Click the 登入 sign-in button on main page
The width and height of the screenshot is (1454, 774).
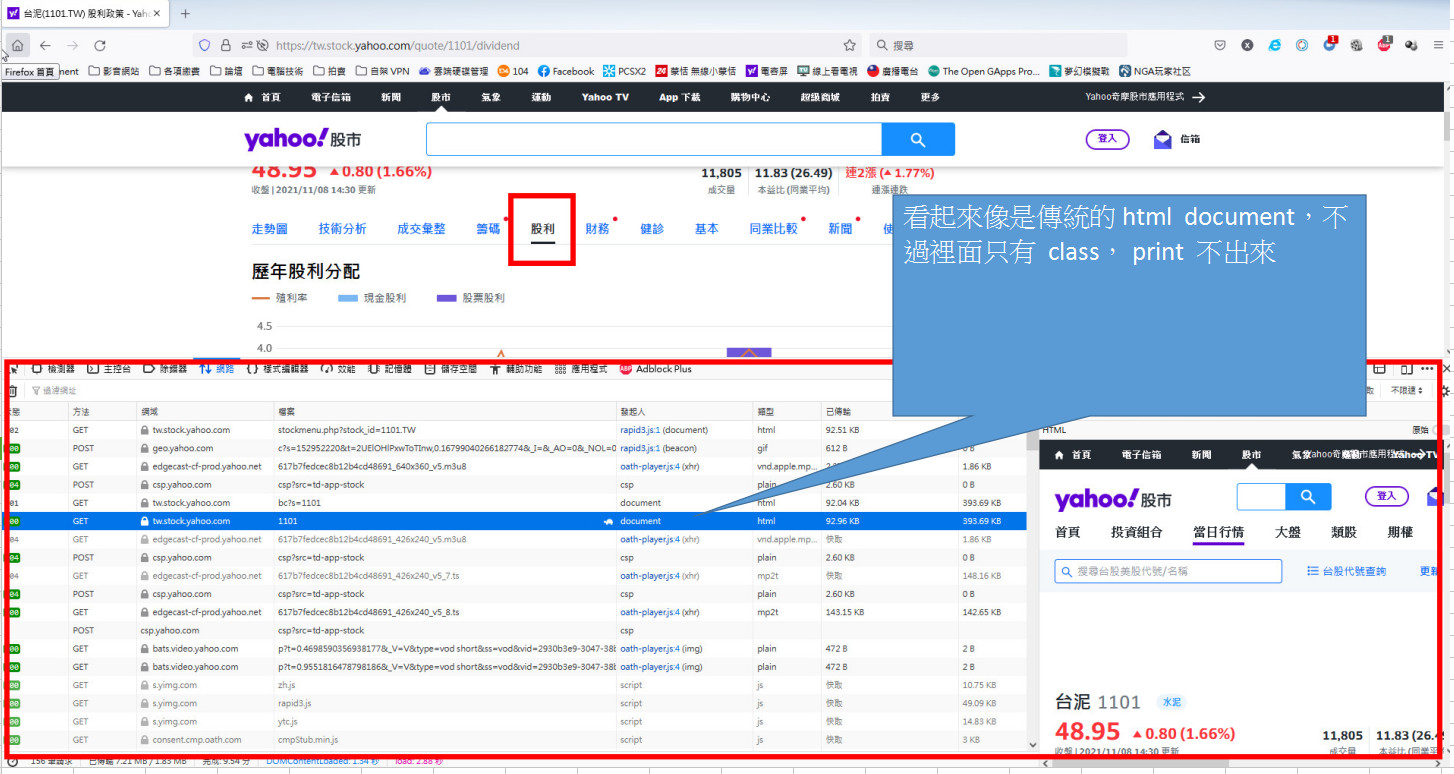(x=1107, y=139)
